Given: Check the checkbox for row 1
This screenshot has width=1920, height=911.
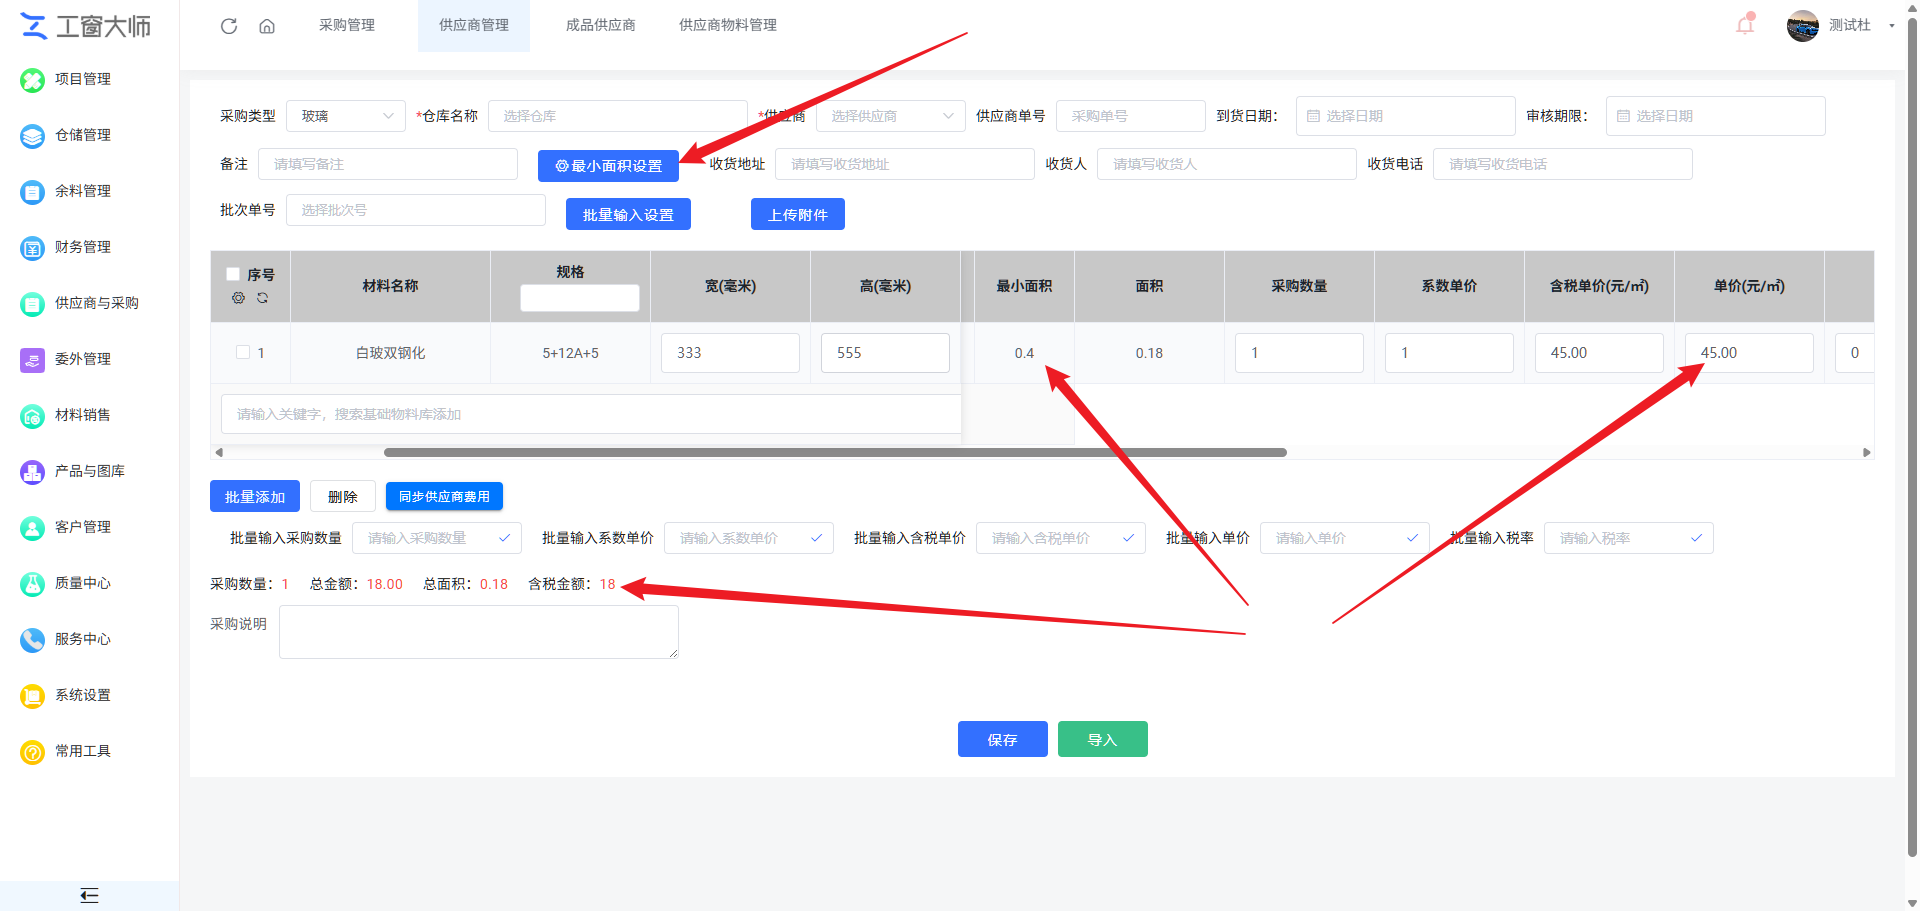Looking at the screenshot, I should 243,352.
